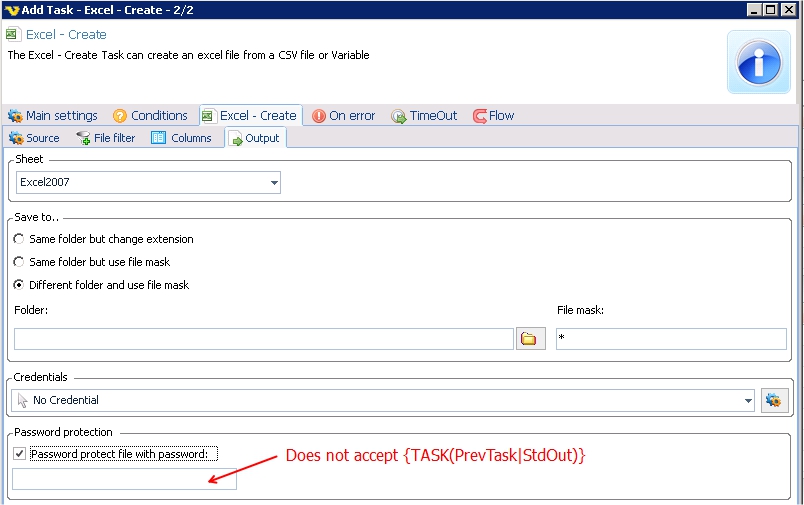Select Different folder and use file mask

19,285
